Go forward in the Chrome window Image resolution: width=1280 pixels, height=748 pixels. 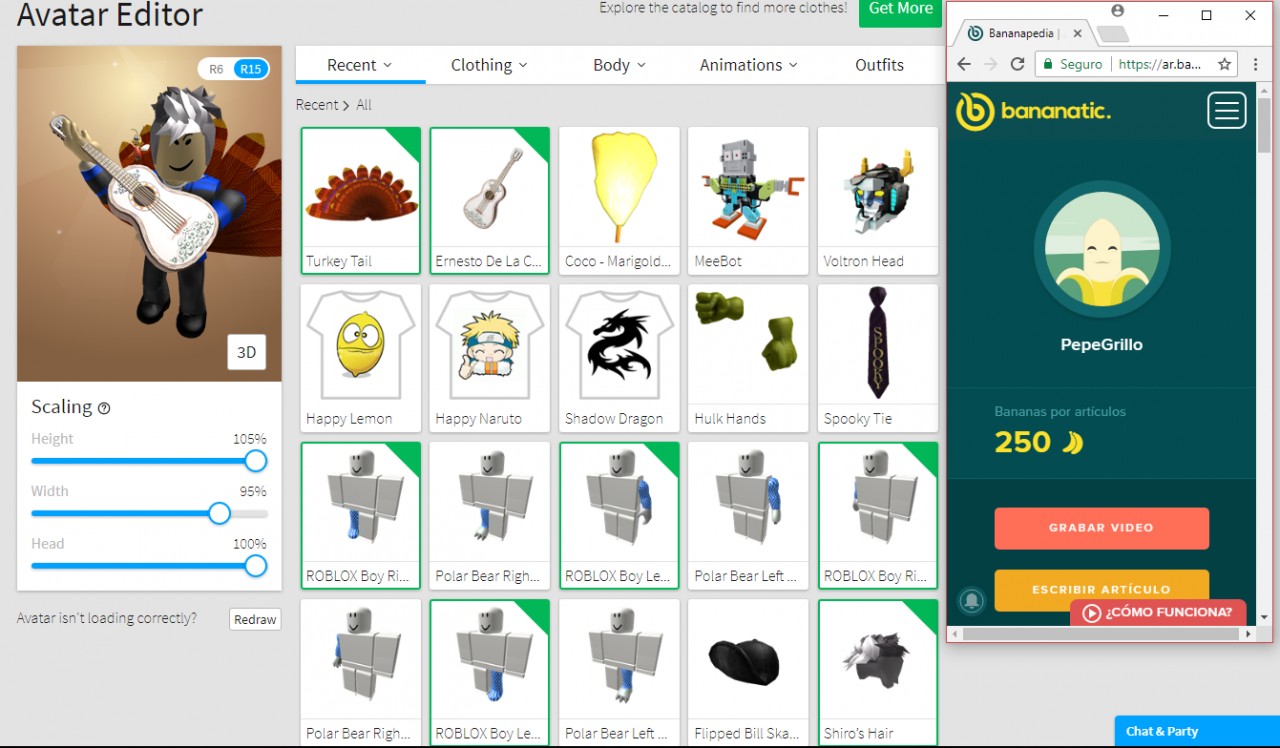991,64
